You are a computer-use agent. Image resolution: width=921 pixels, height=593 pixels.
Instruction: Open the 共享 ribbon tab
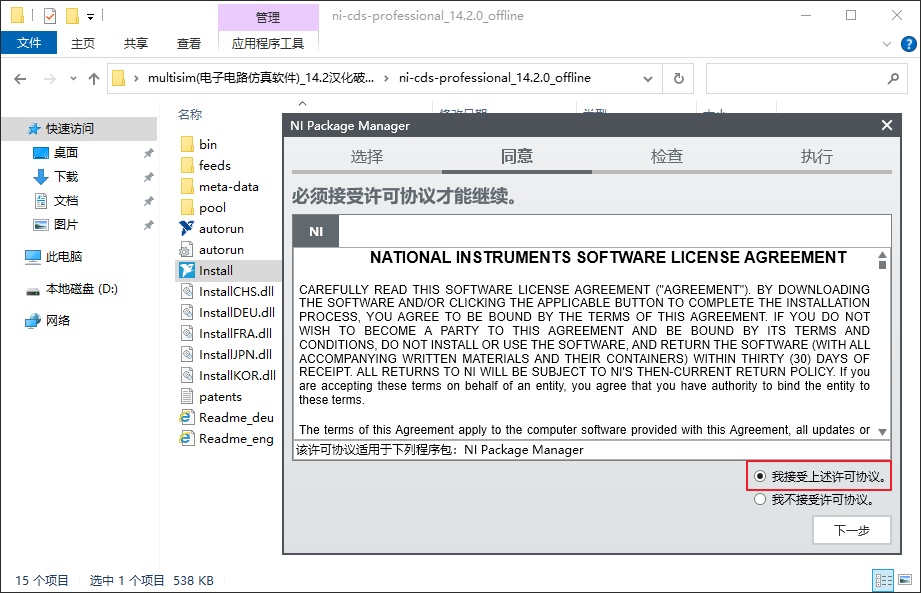136,43
